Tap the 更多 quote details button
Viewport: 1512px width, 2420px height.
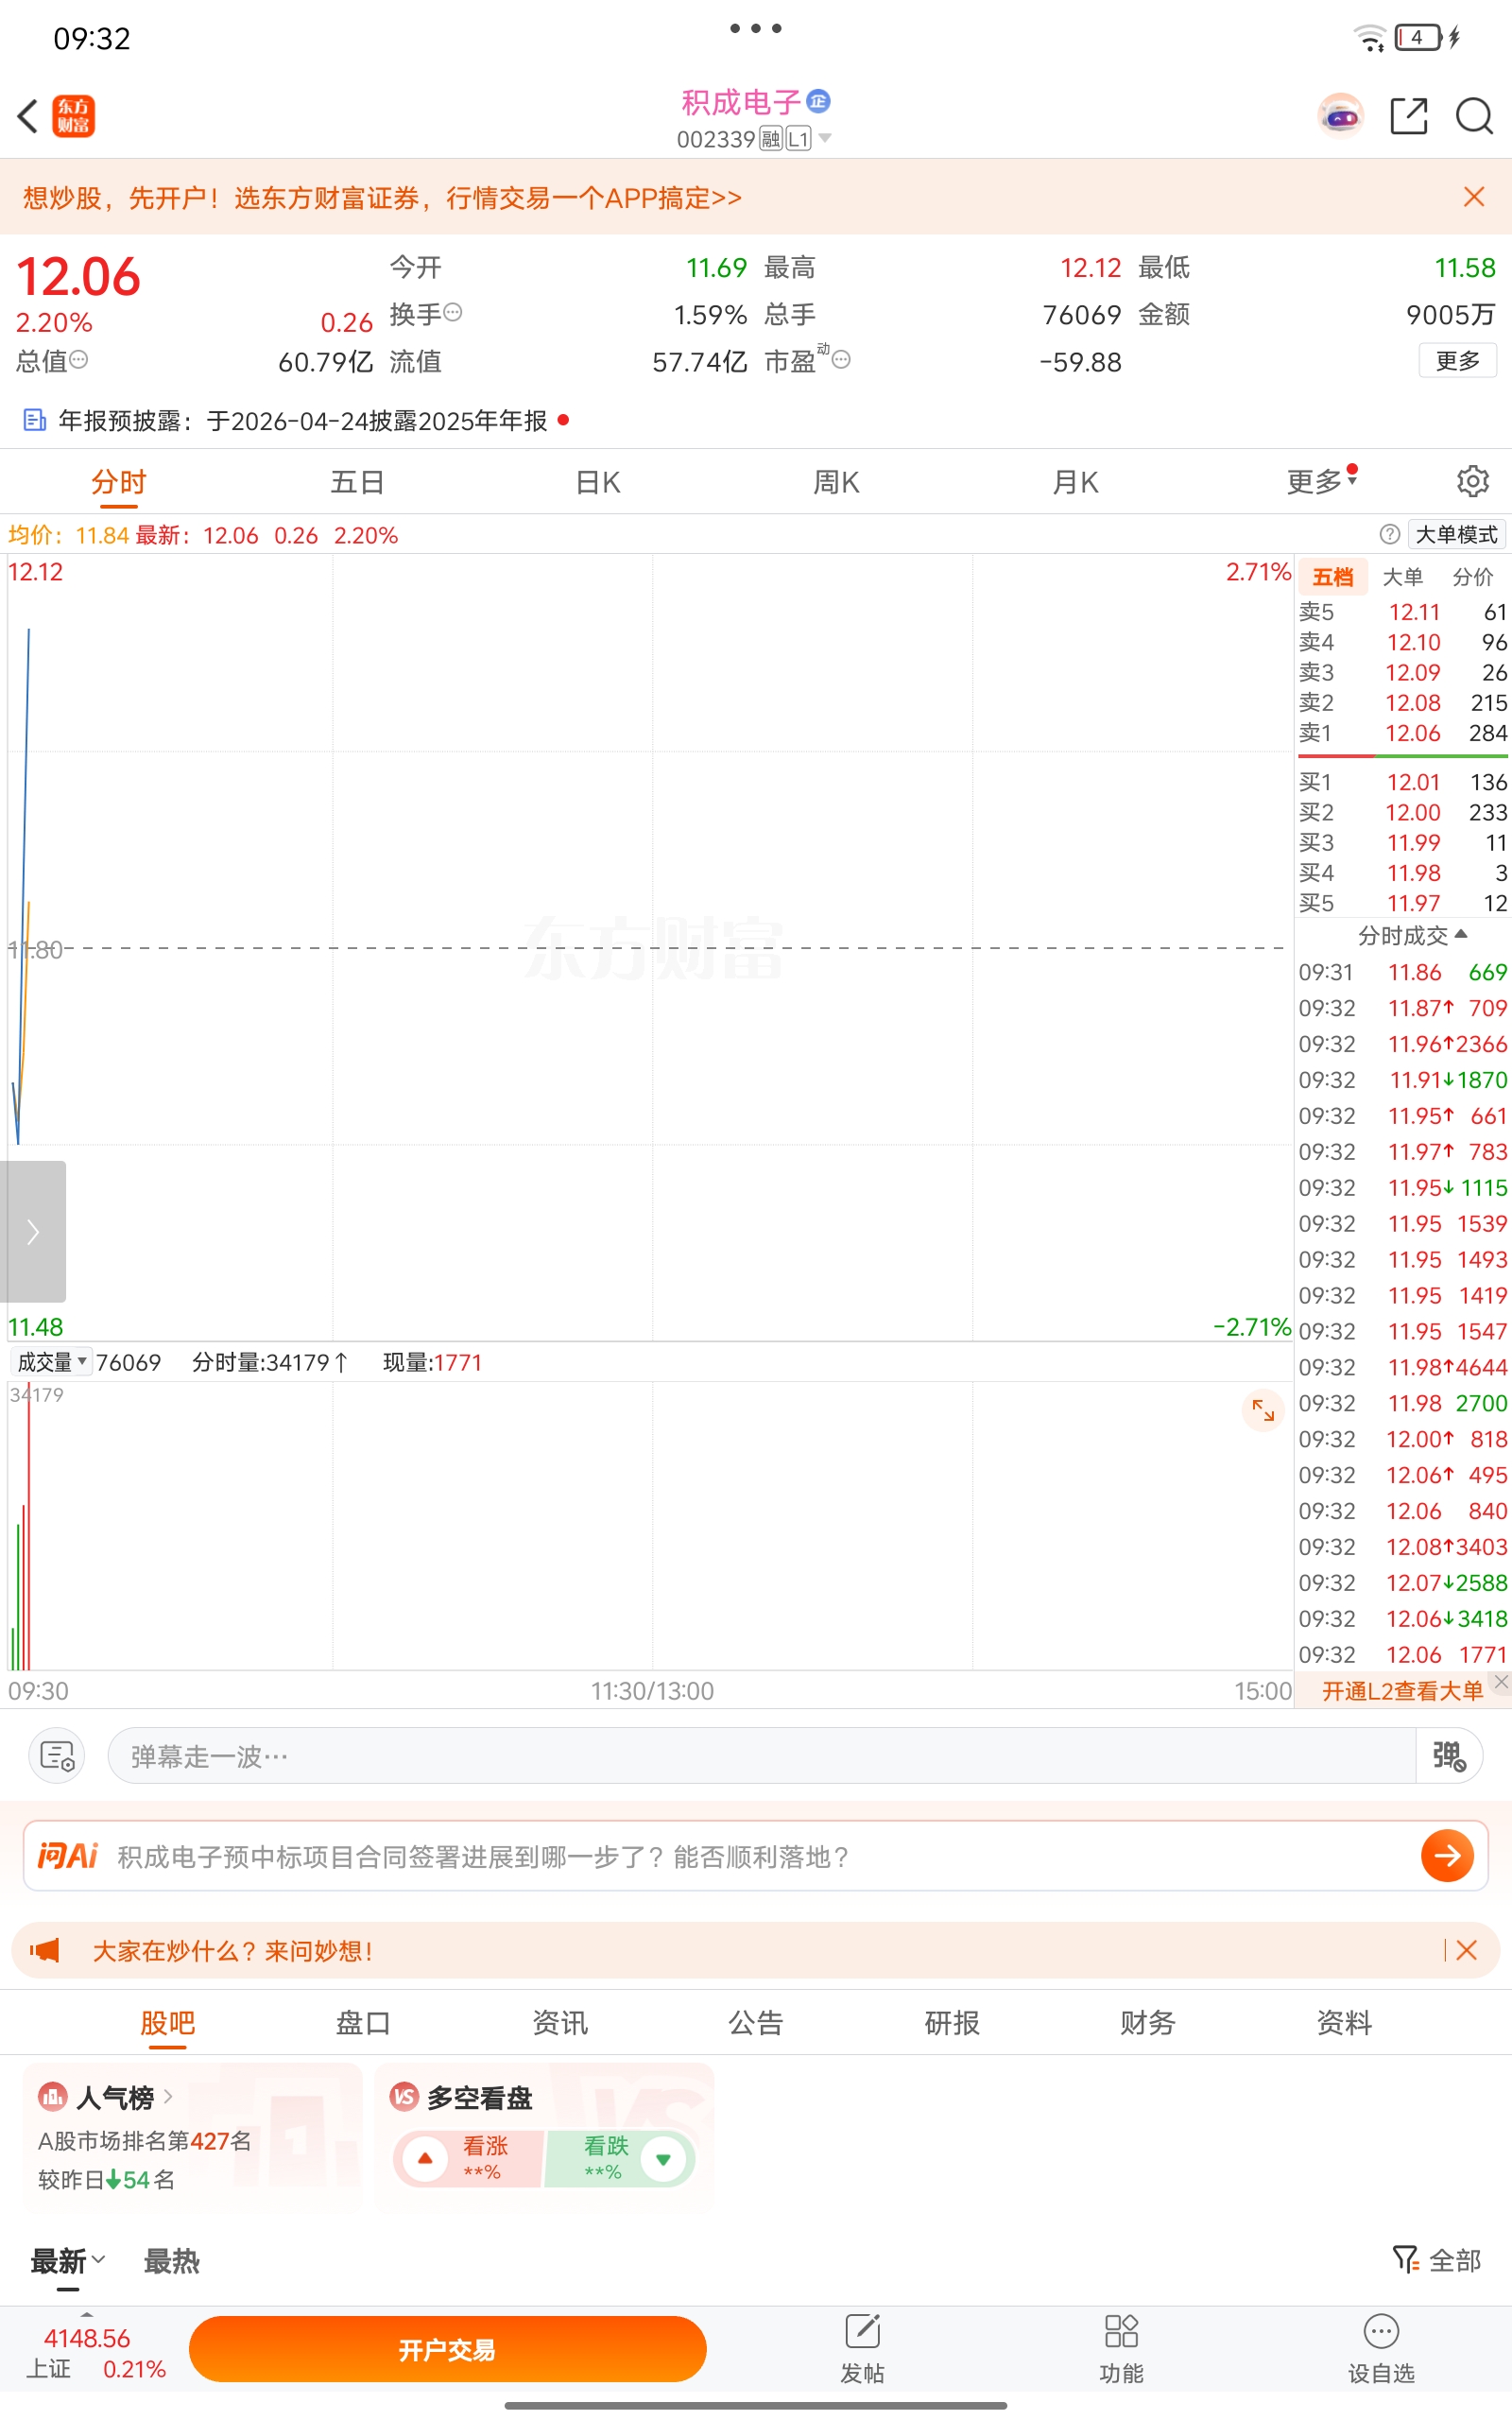tap(1457, 360)
